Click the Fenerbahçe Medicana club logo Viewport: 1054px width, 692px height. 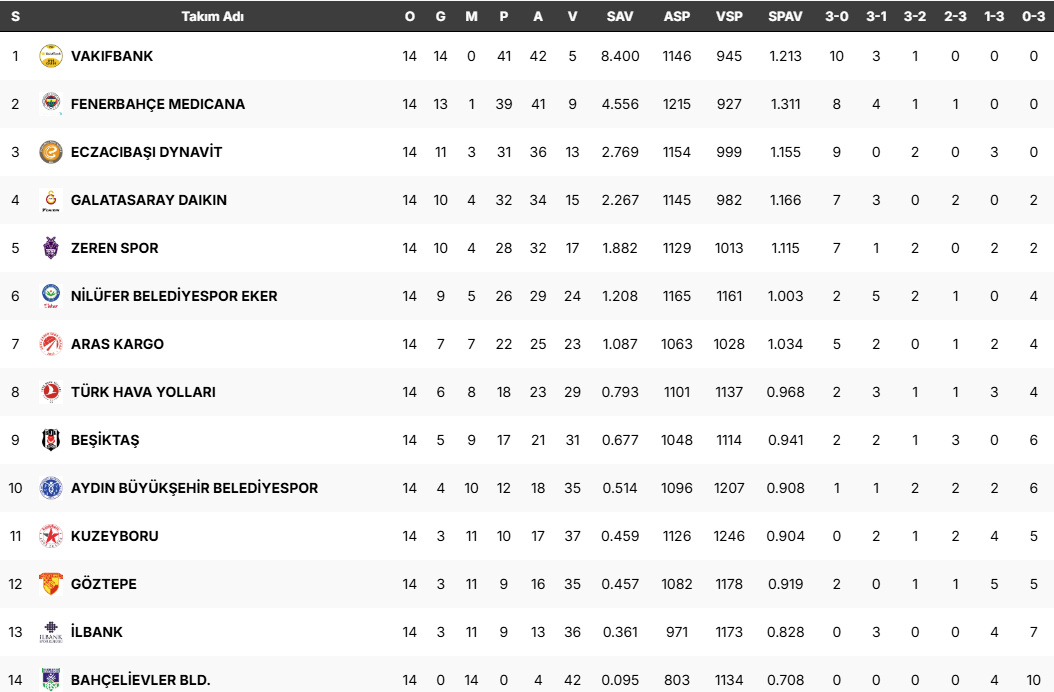(50, 104)
